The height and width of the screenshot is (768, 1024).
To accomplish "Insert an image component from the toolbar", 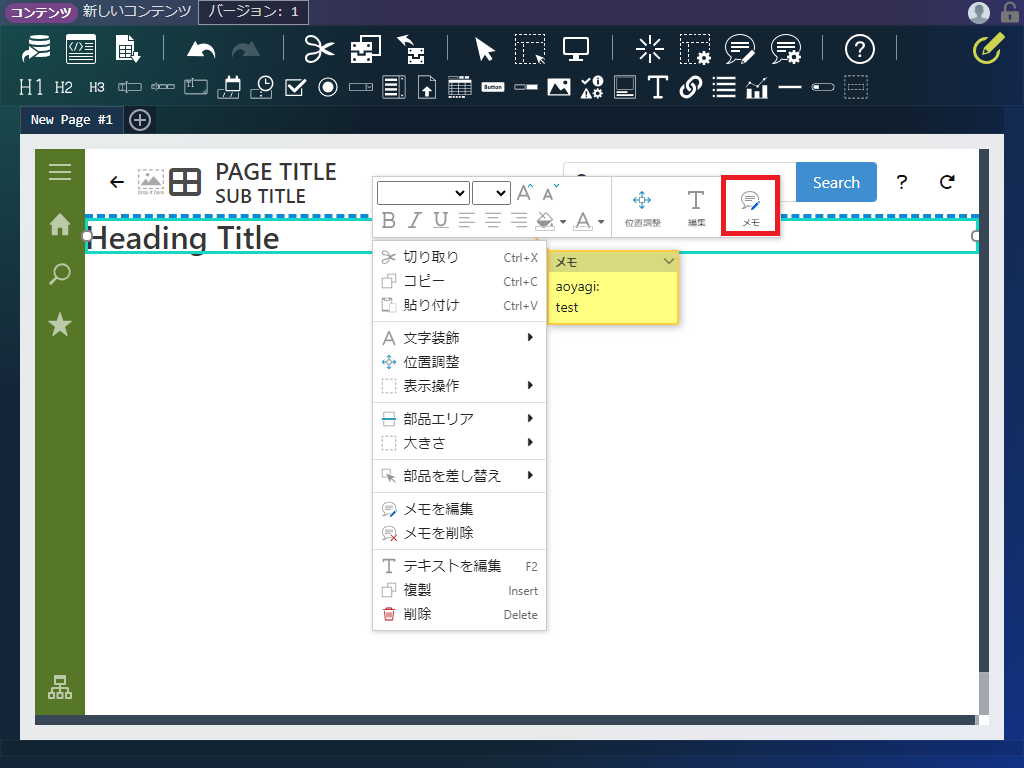I will 558,87.
